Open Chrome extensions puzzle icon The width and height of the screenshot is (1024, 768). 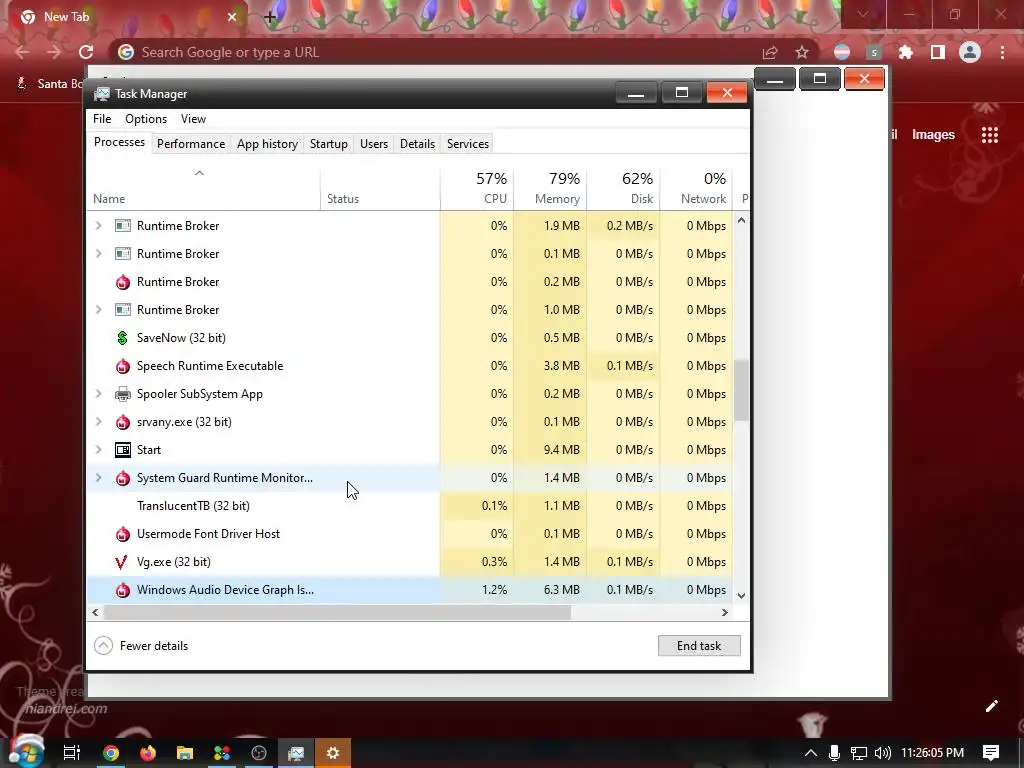(906, 52)
